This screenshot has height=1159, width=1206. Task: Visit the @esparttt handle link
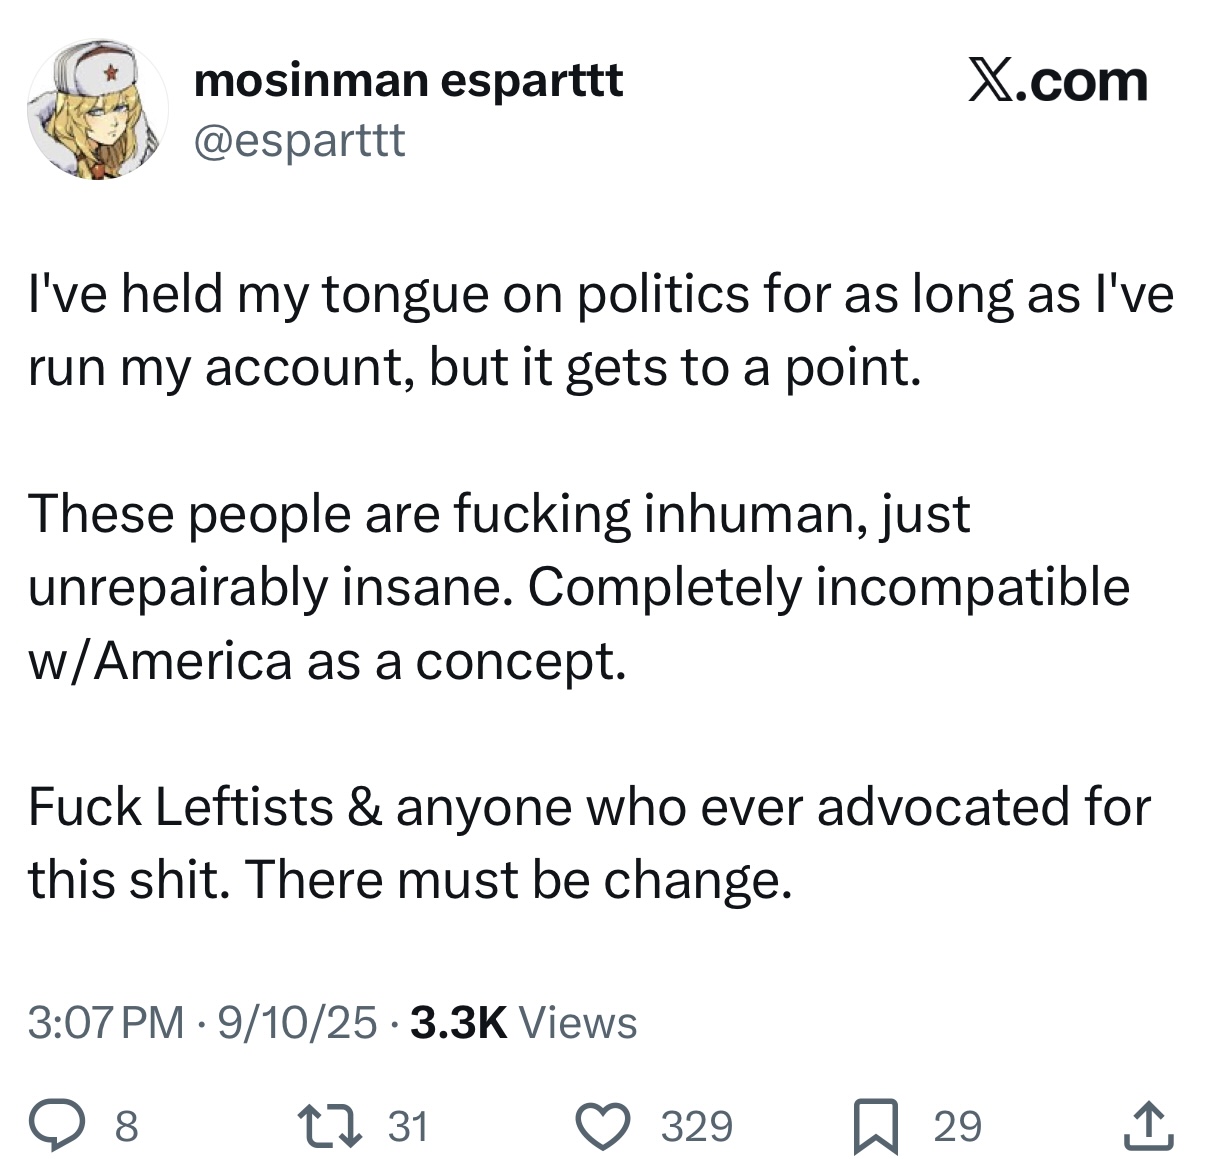299,142
